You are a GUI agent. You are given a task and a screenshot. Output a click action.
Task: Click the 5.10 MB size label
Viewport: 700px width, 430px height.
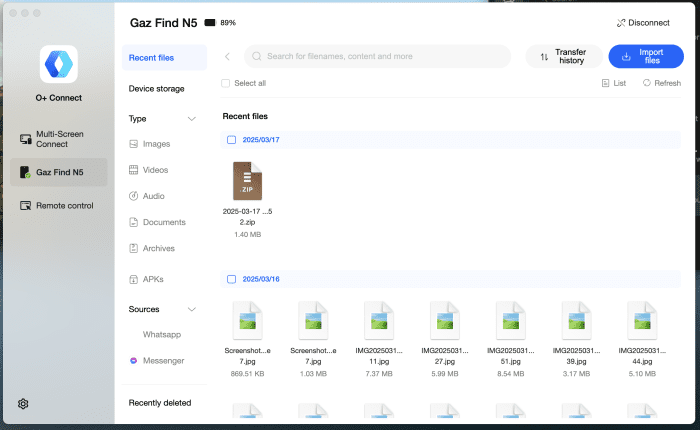[x=642, y=374]
